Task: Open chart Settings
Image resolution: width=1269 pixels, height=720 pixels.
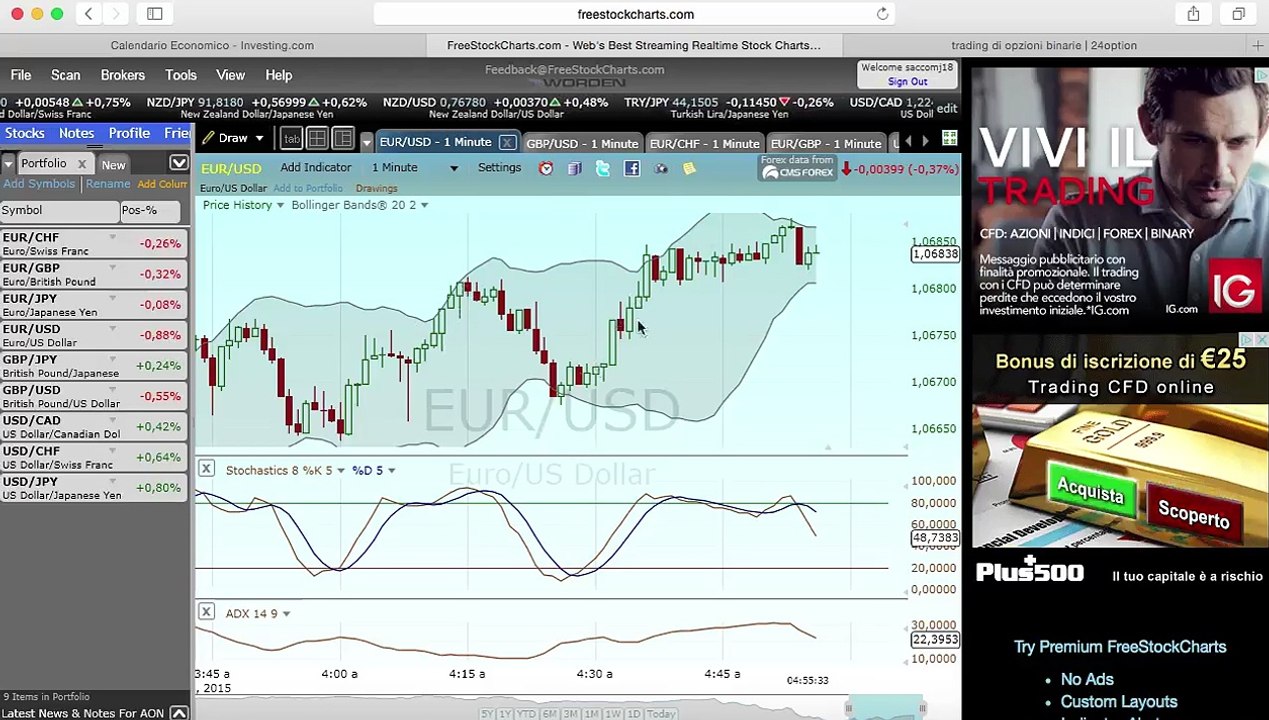Action: (x=499, y=167)
